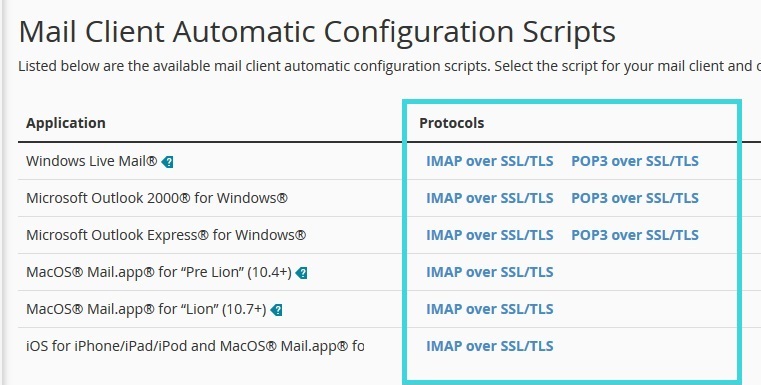Viewport: 761px width, 385px height.
Task: Click help icon beside Lion (10.7+) Mail.app
Action: 276,310
